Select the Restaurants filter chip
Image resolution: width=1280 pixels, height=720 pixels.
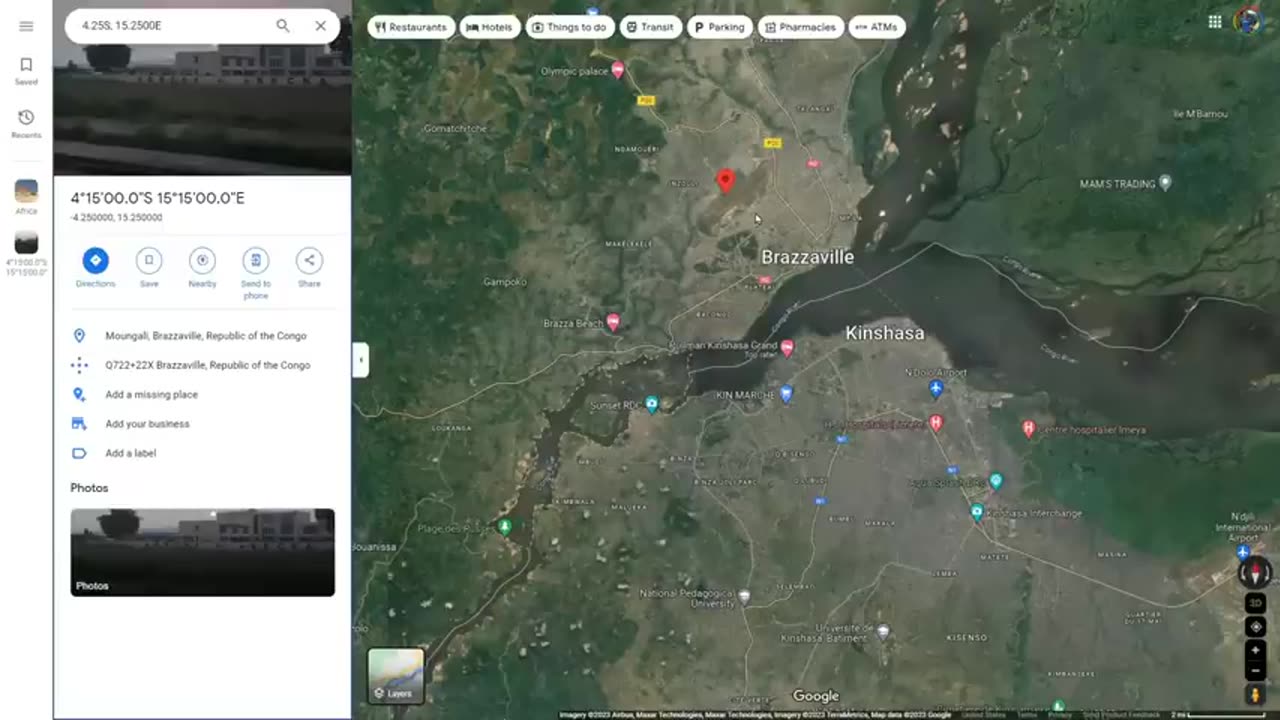411,27
